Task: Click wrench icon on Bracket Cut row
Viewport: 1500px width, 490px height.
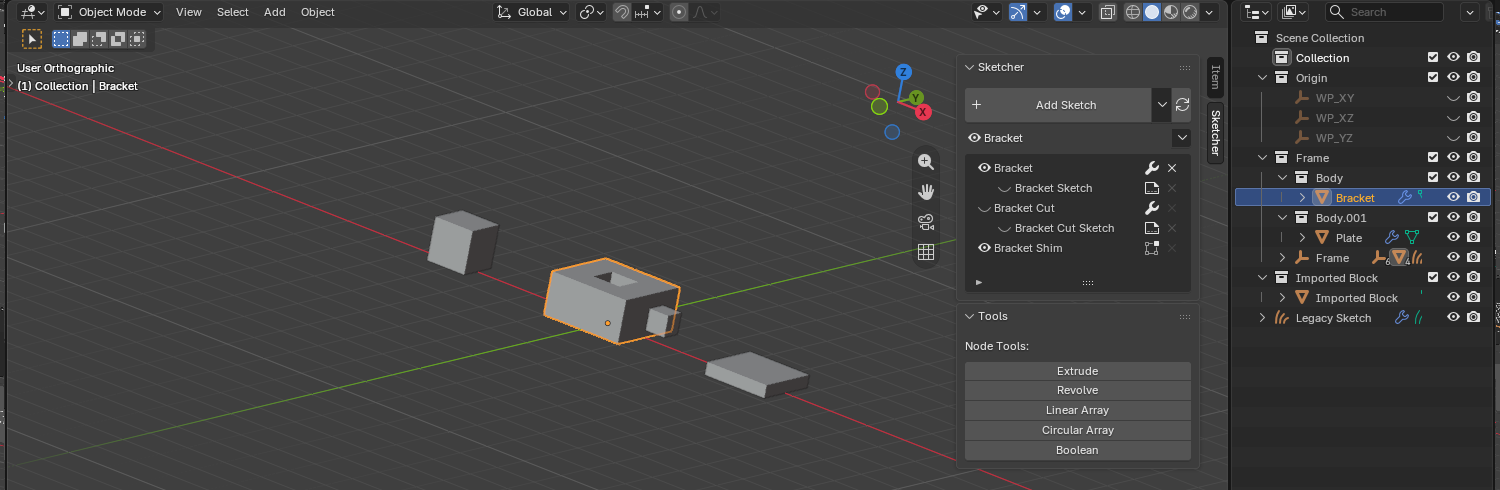Action: pos(1151,208)
